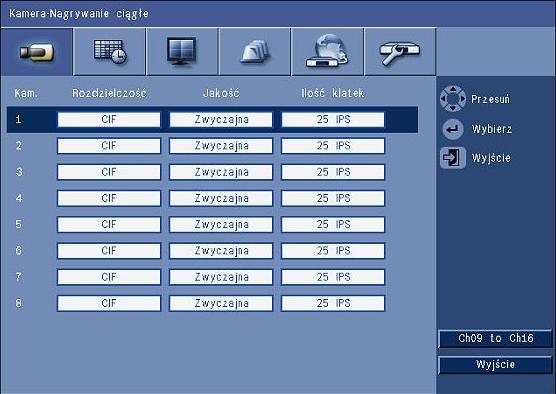Open the Event alarm-lights tab icon
Image resolution: width=556 pixels, height=394 pixels.
point(255,52)
